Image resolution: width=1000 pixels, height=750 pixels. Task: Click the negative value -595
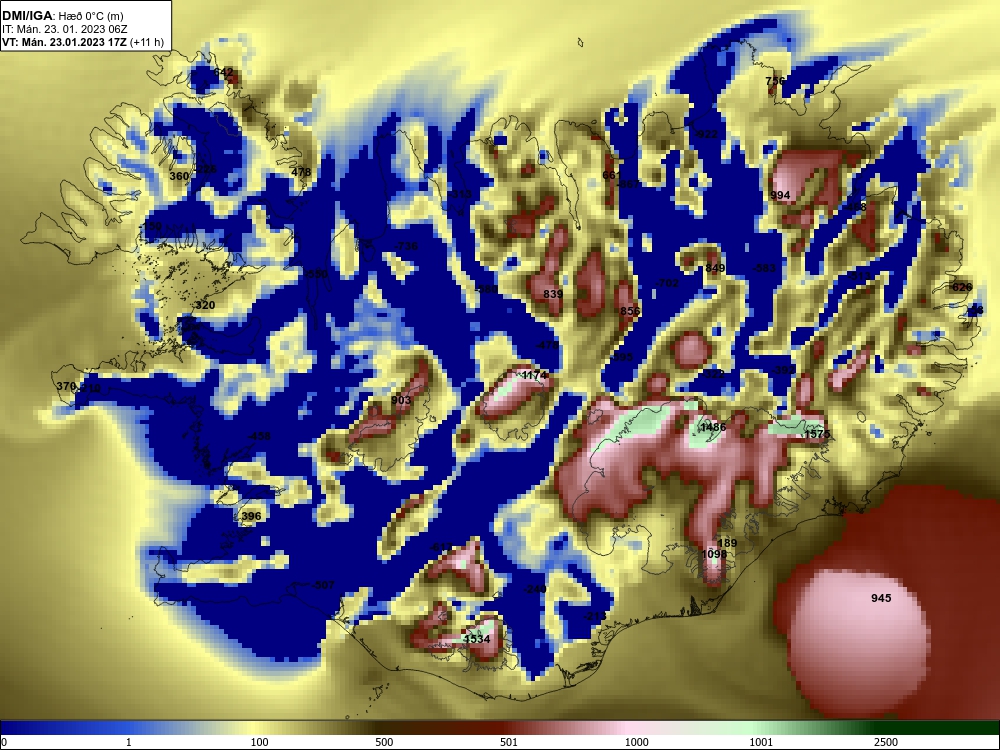(622, 357)
